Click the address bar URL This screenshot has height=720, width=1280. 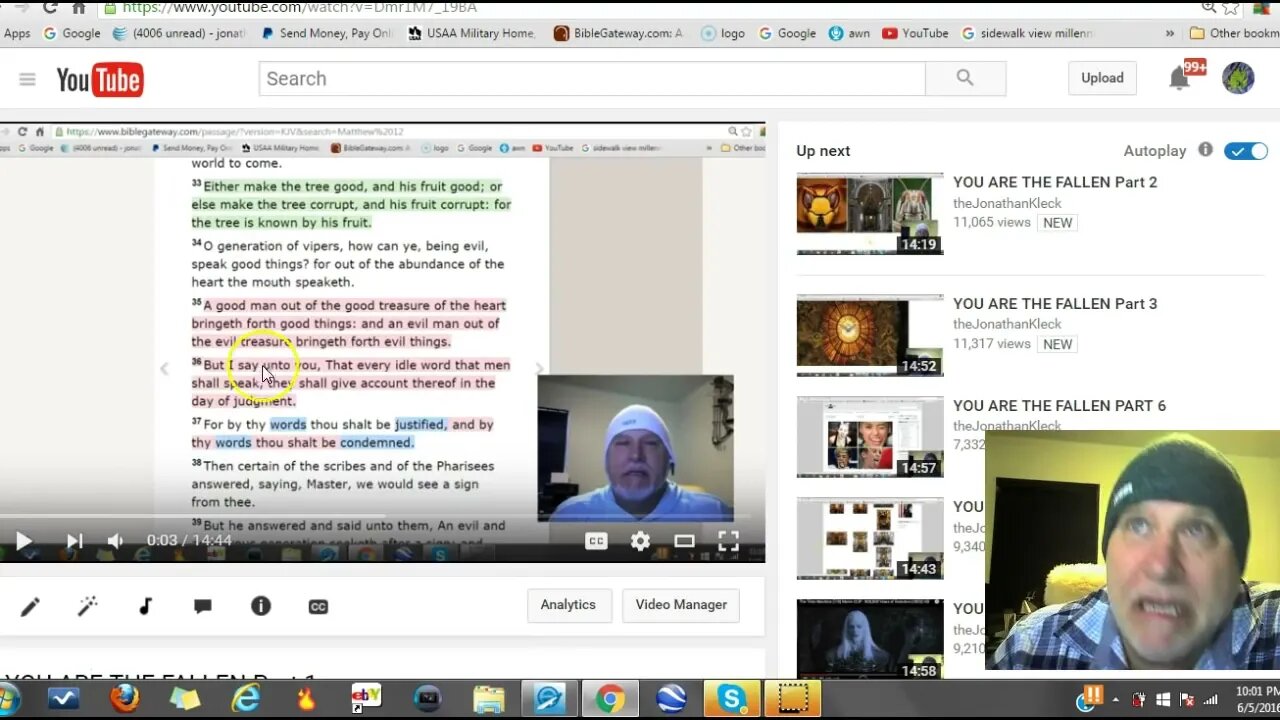click(x=300, y=7)
